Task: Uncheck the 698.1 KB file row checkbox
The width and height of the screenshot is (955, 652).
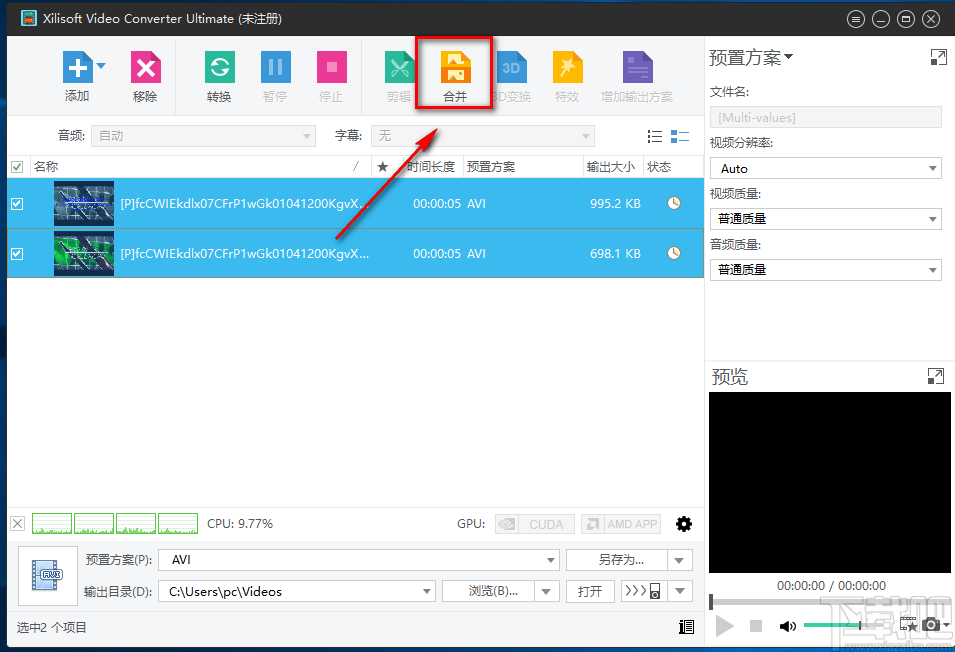Action: (17, 254)
